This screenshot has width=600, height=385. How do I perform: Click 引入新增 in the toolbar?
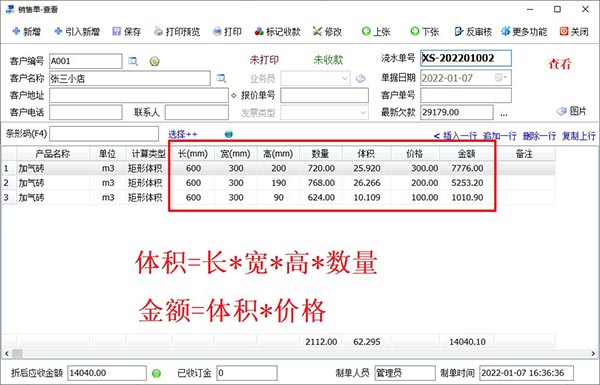click(77, 31)
